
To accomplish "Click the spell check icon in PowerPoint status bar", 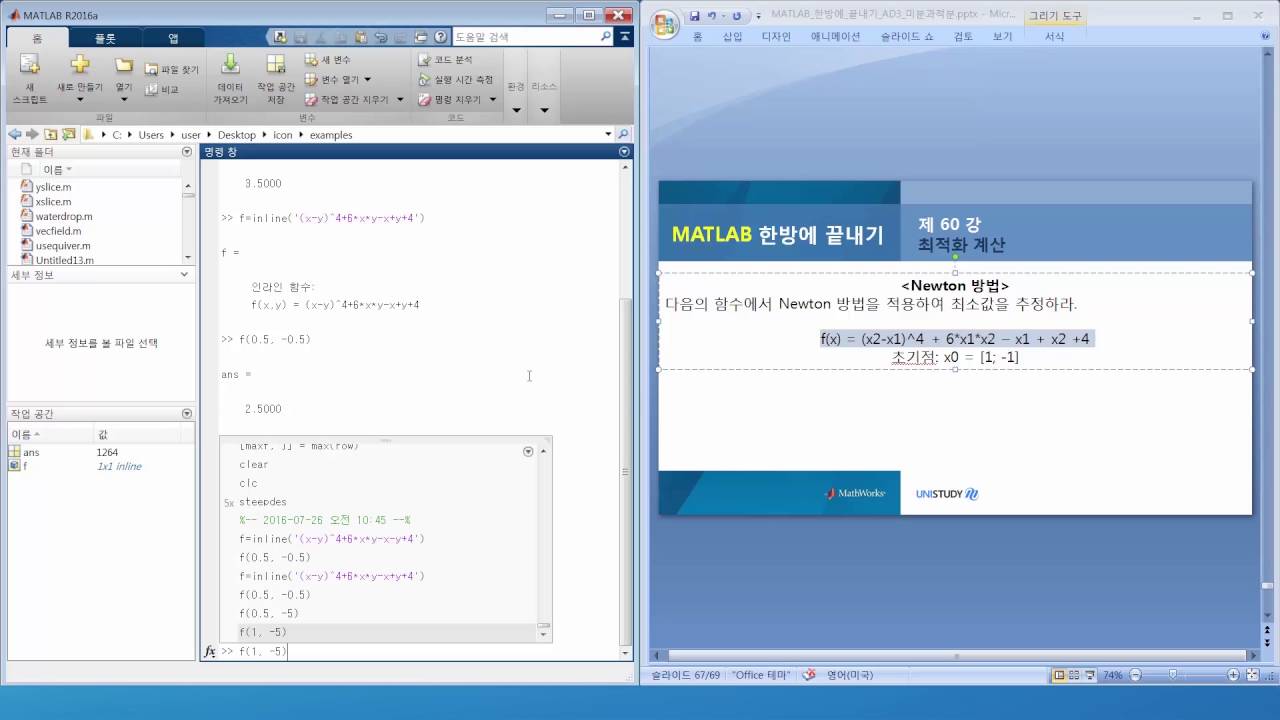I will tap(808, 675).
